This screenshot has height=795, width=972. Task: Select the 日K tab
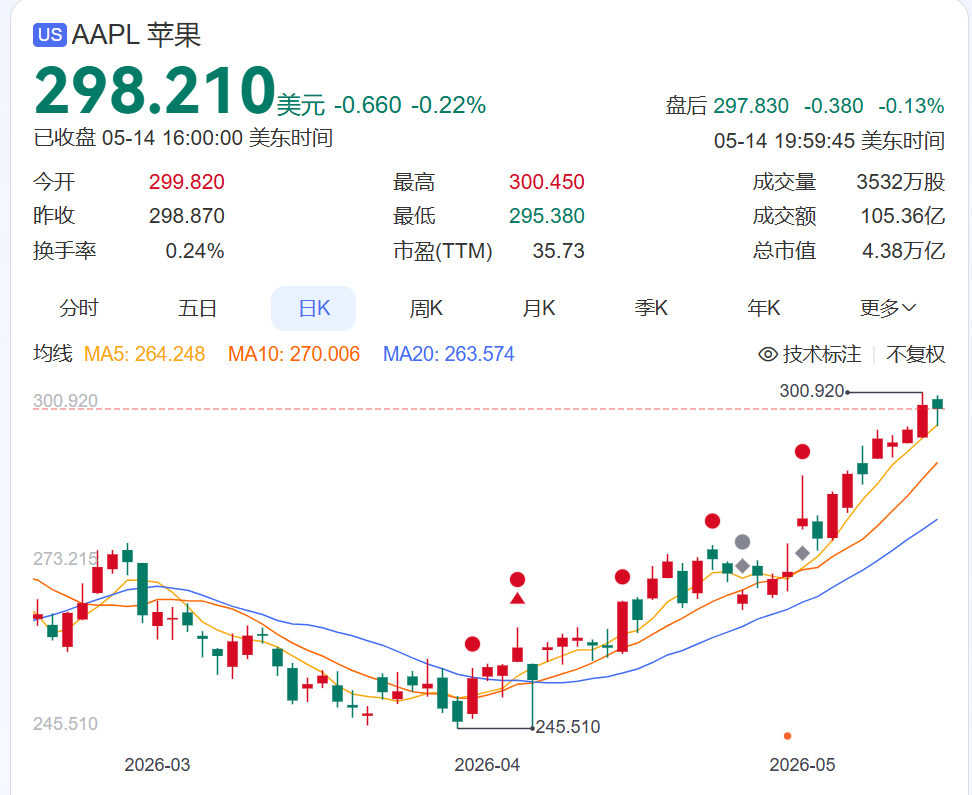coord(314,308)
